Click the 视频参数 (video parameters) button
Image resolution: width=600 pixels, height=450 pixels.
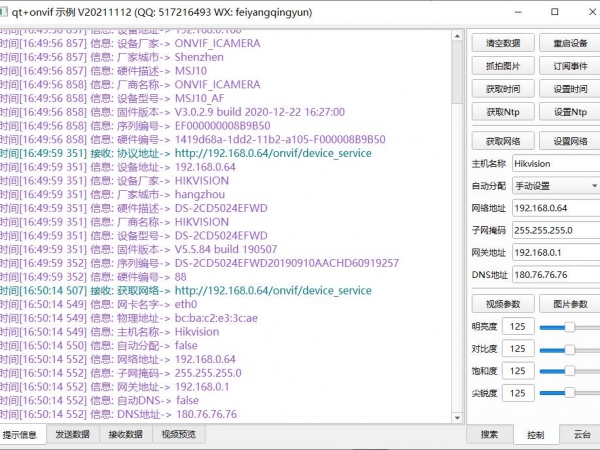[x=502, y=303]
